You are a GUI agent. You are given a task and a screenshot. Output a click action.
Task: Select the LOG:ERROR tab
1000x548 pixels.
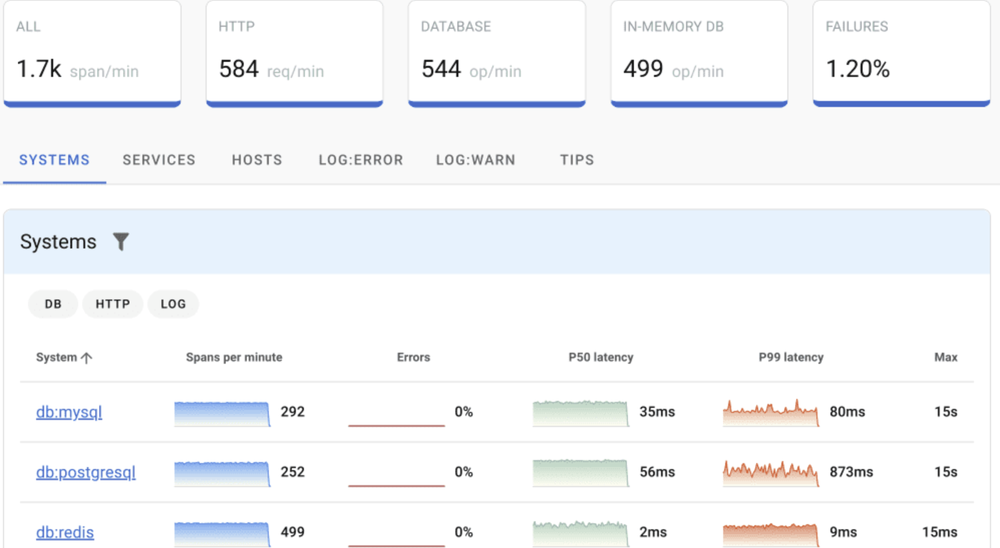[360, 160]
